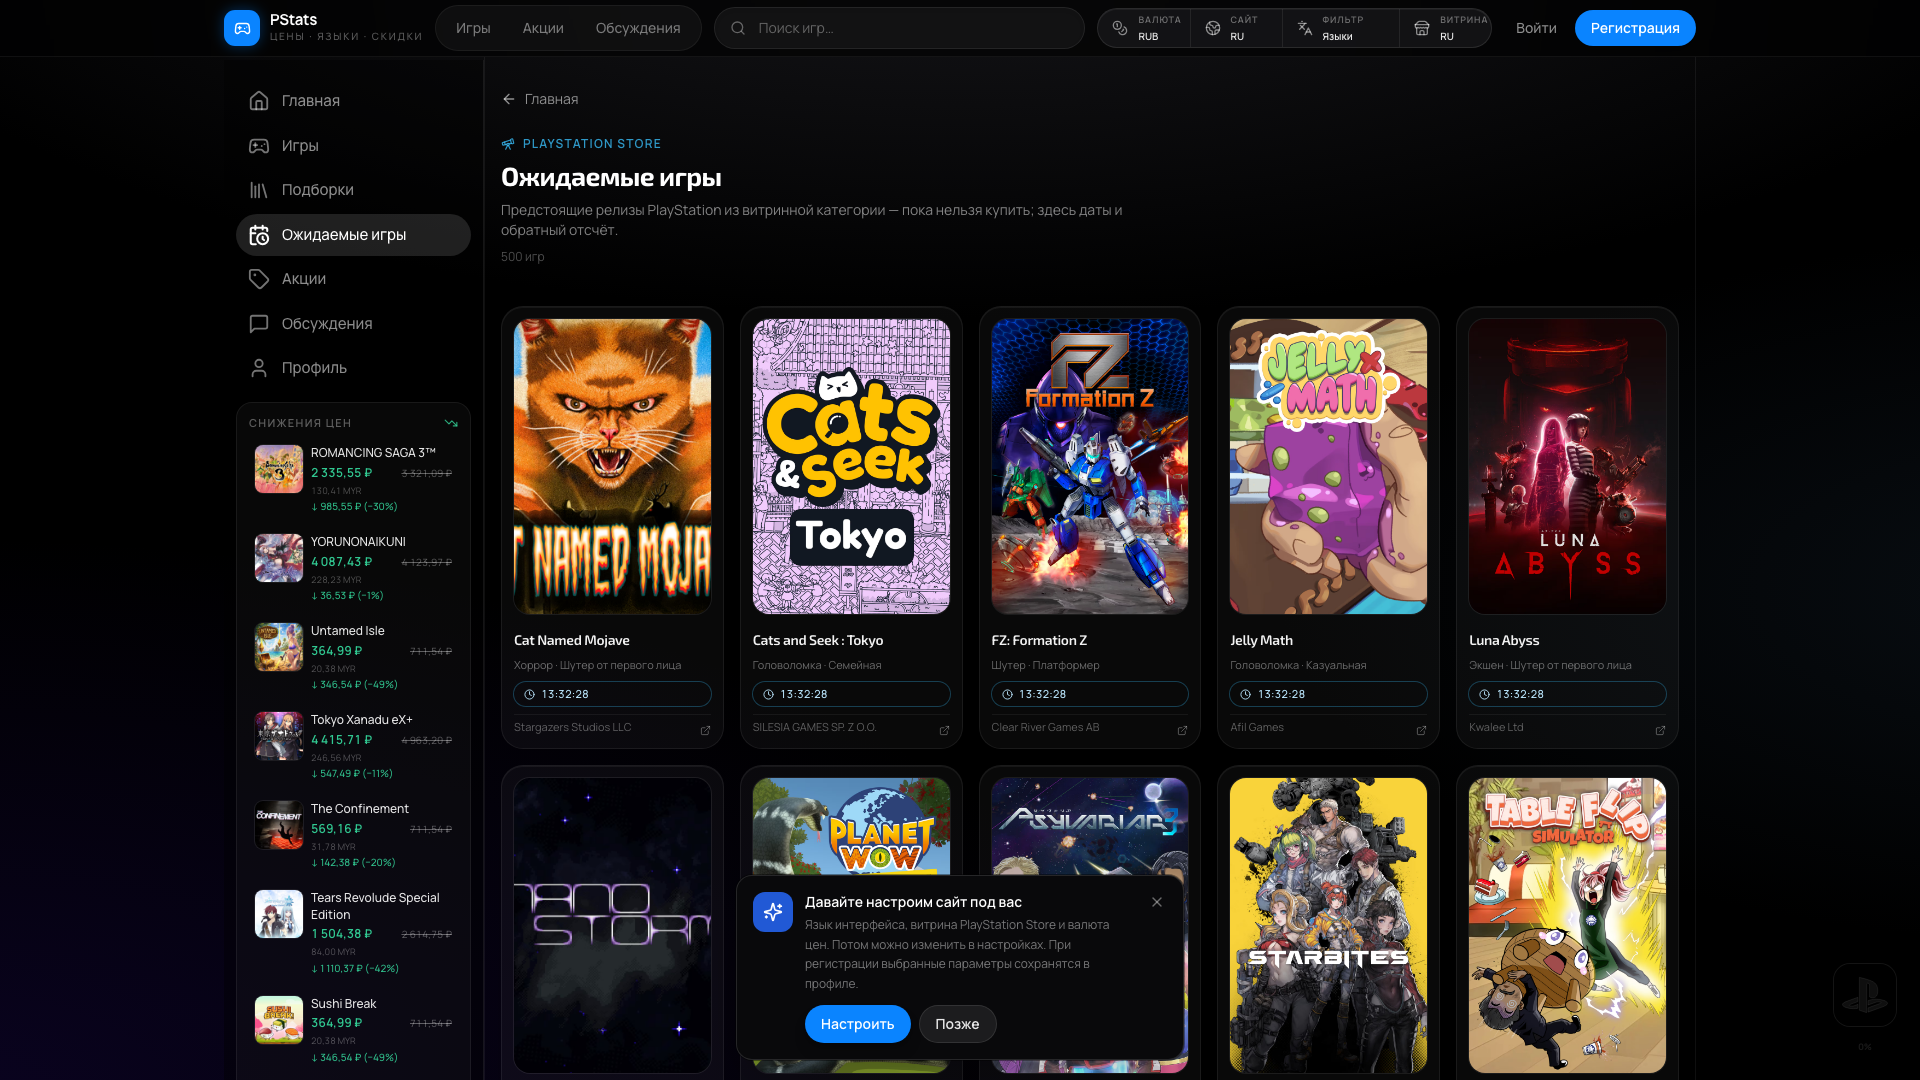Click the countdown timer under Luna Abyss
Viewport: 1920px width, 1080px height.
tap(1567, 694)
